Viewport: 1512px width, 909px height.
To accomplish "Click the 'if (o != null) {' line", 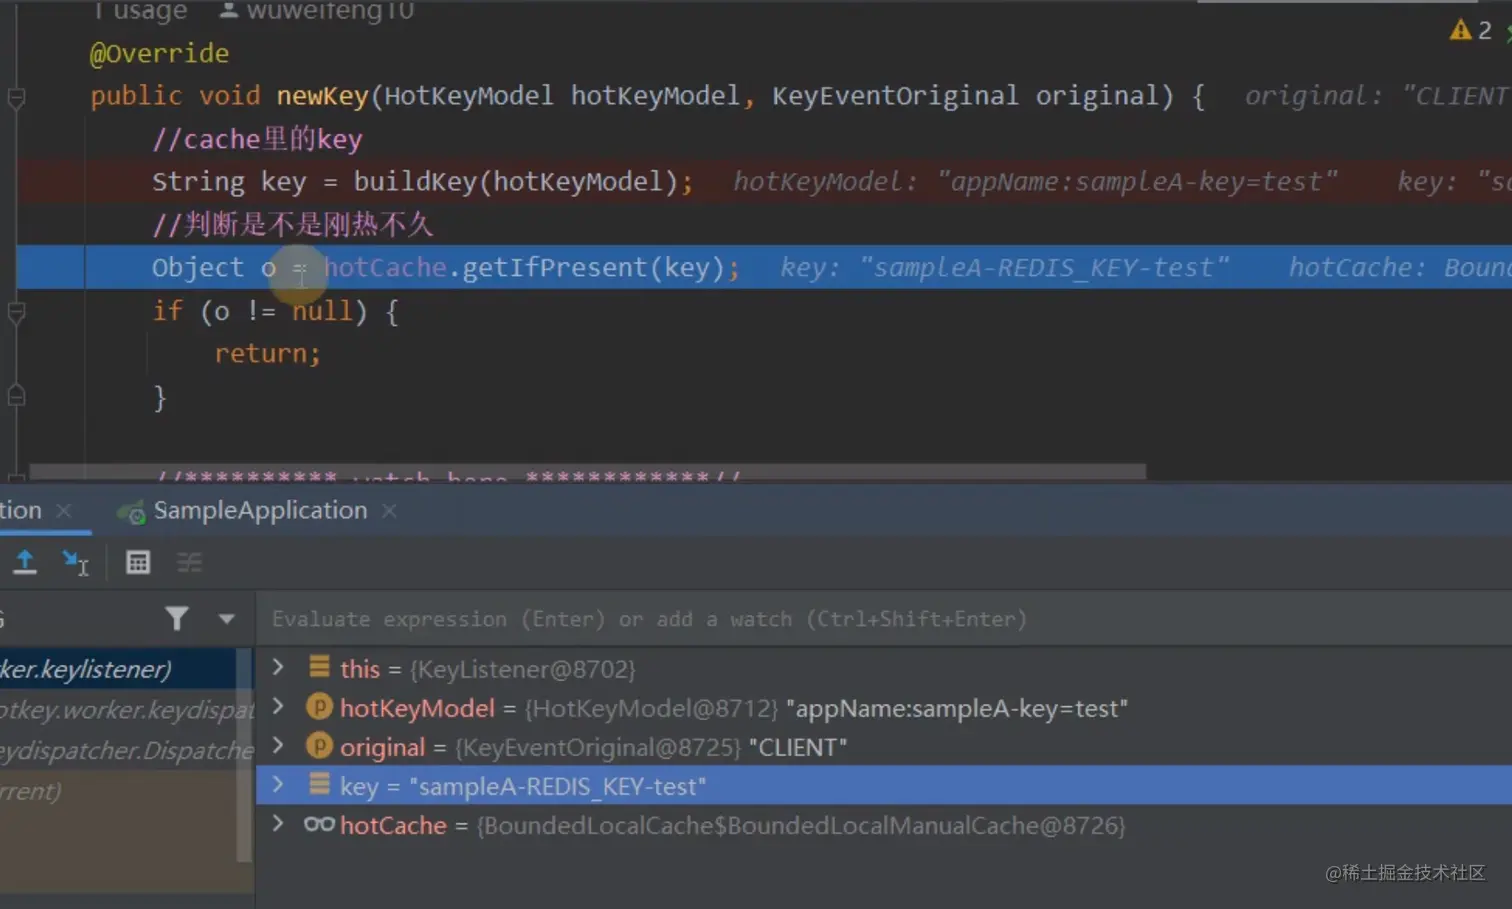I will click(275, 311).
